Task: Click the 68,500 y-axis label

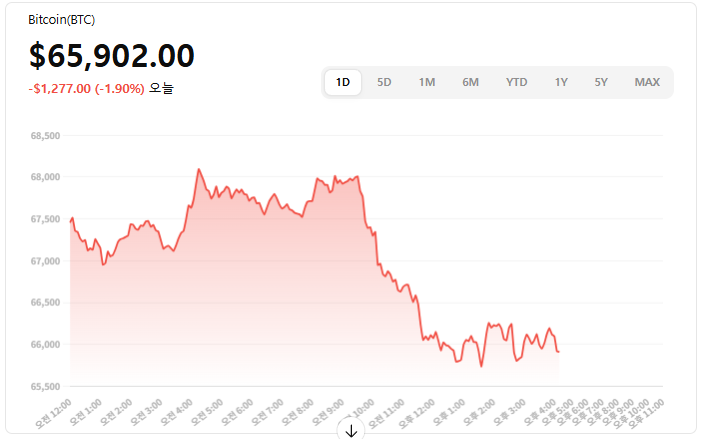Action: [45, 136]
